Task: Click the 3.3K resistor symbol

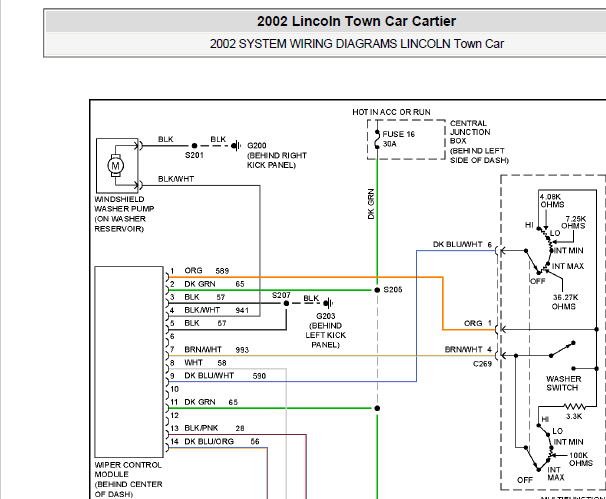Action: tap(574, 407)
